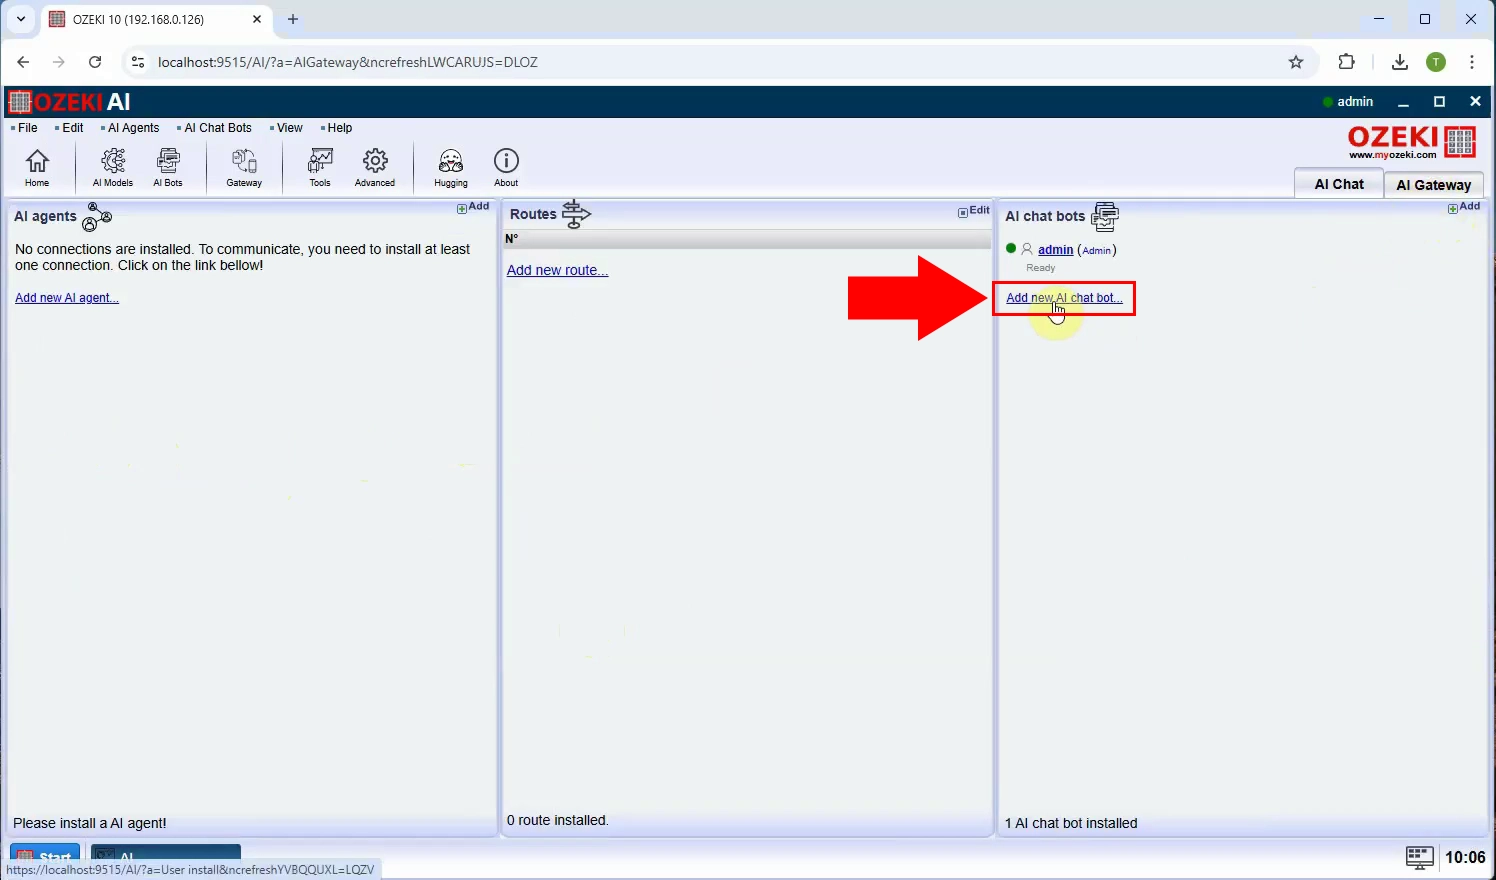Reload the browser page

click(95, 62)
